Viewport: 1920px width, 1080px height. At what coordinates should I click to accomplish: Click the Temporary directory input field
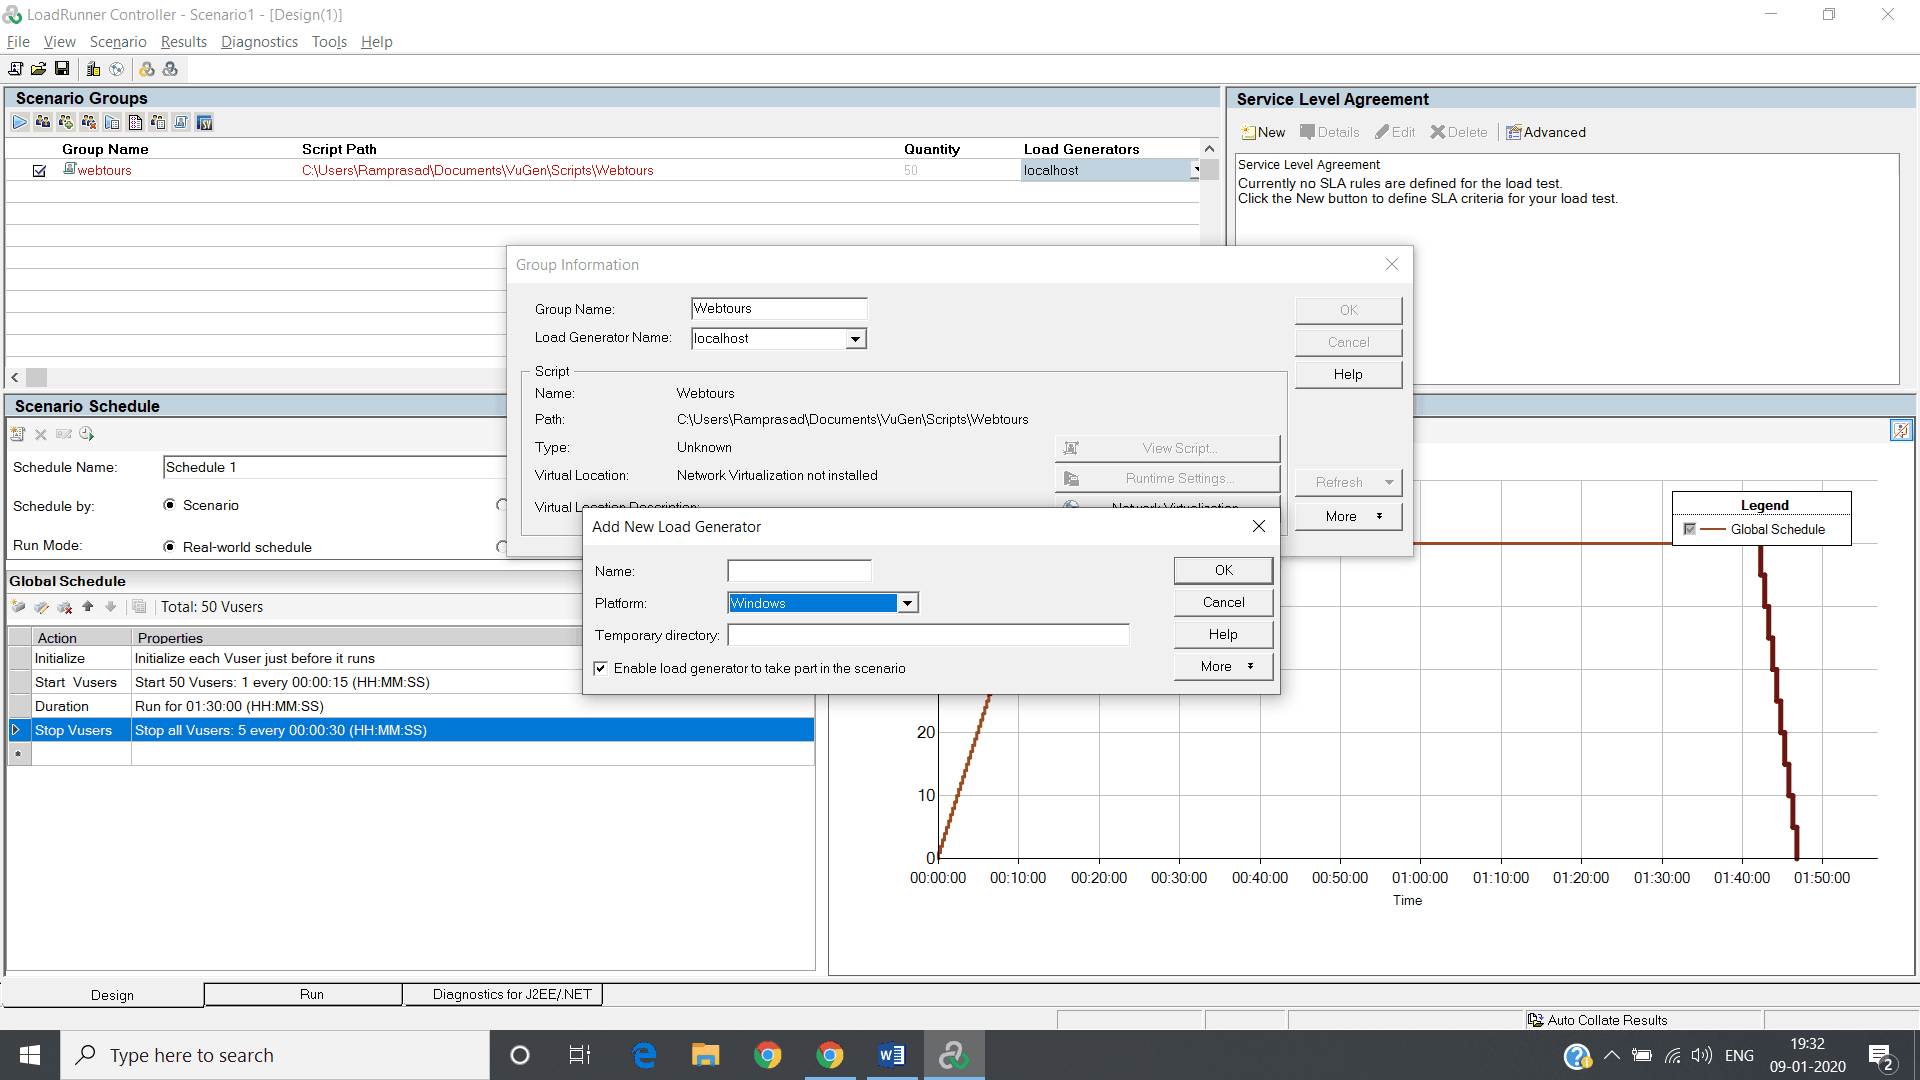928,635
